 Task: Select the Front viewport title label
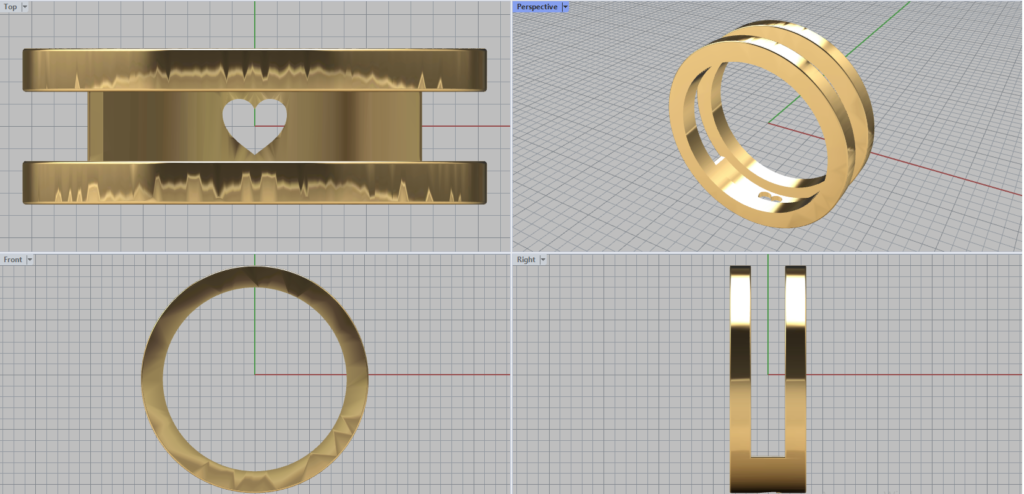tap(13, 259)
